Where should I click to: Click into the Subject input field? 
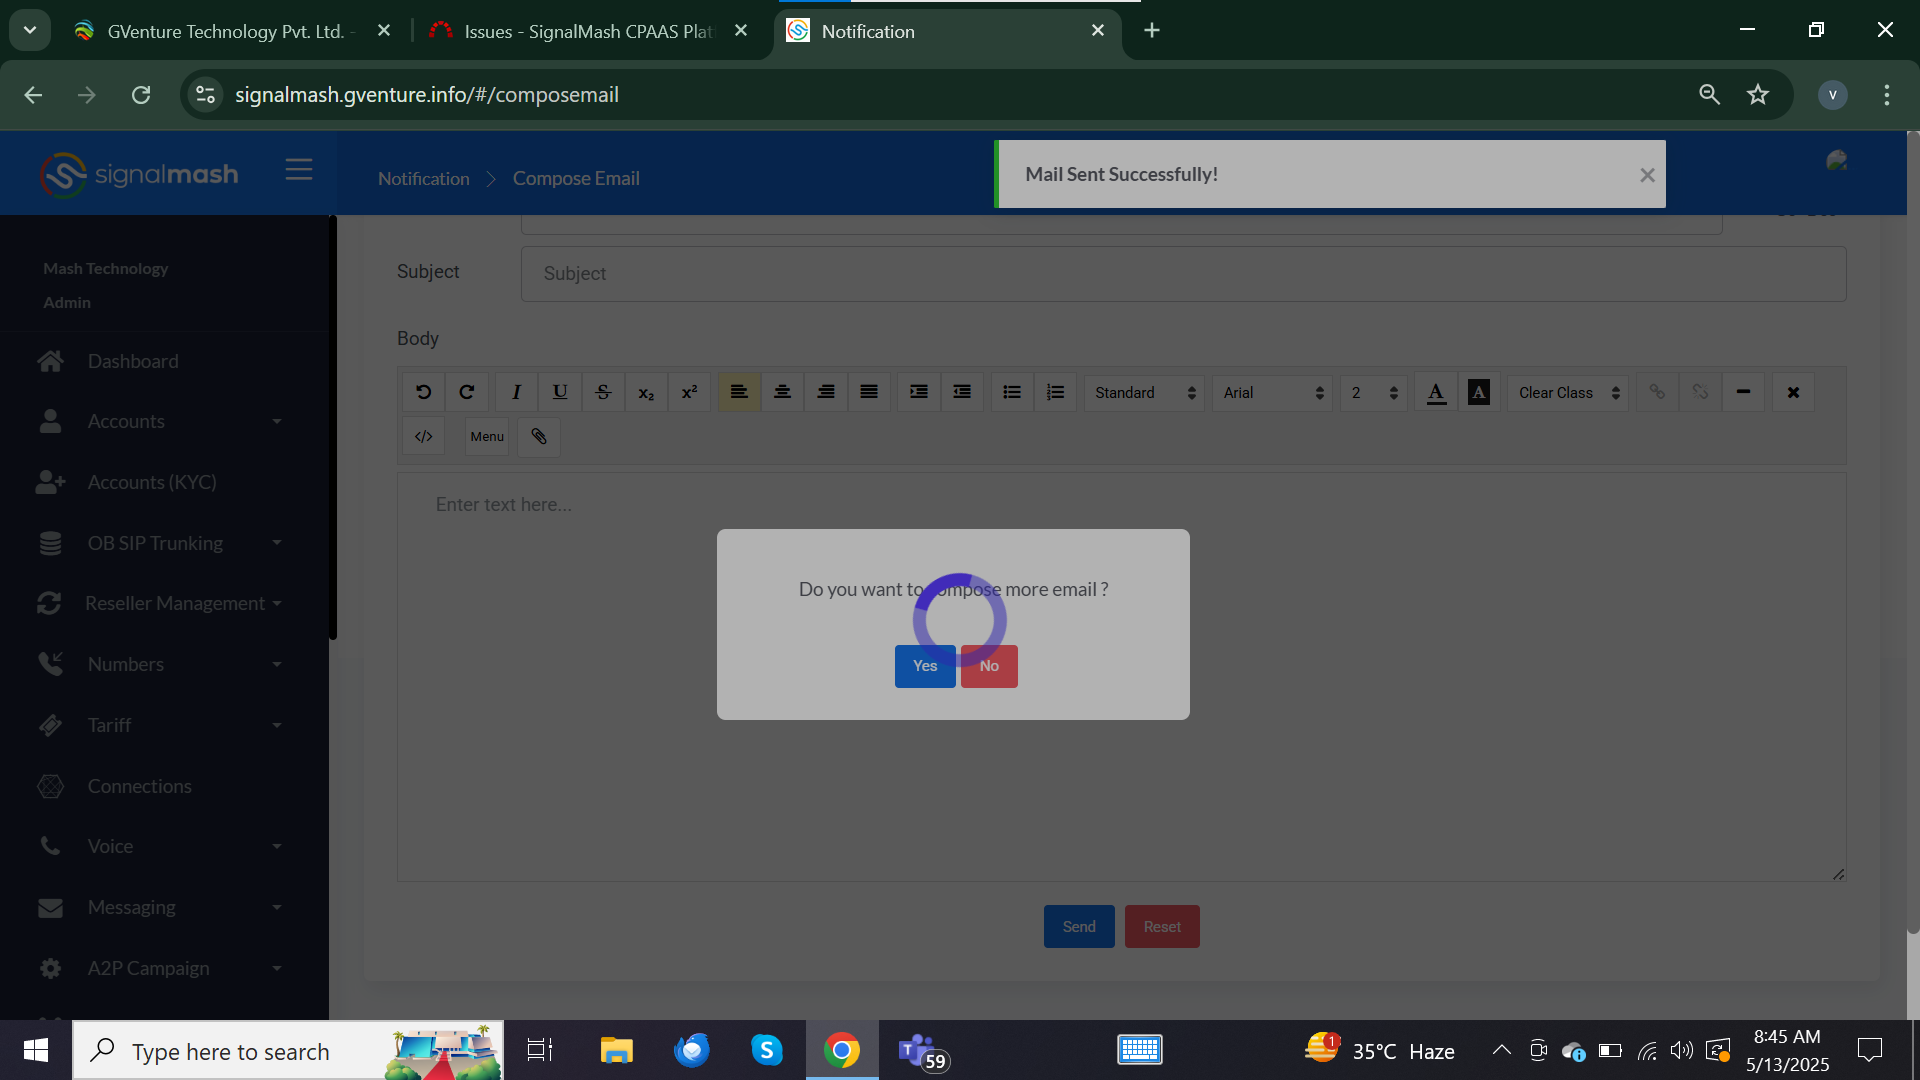[1183, 274]
